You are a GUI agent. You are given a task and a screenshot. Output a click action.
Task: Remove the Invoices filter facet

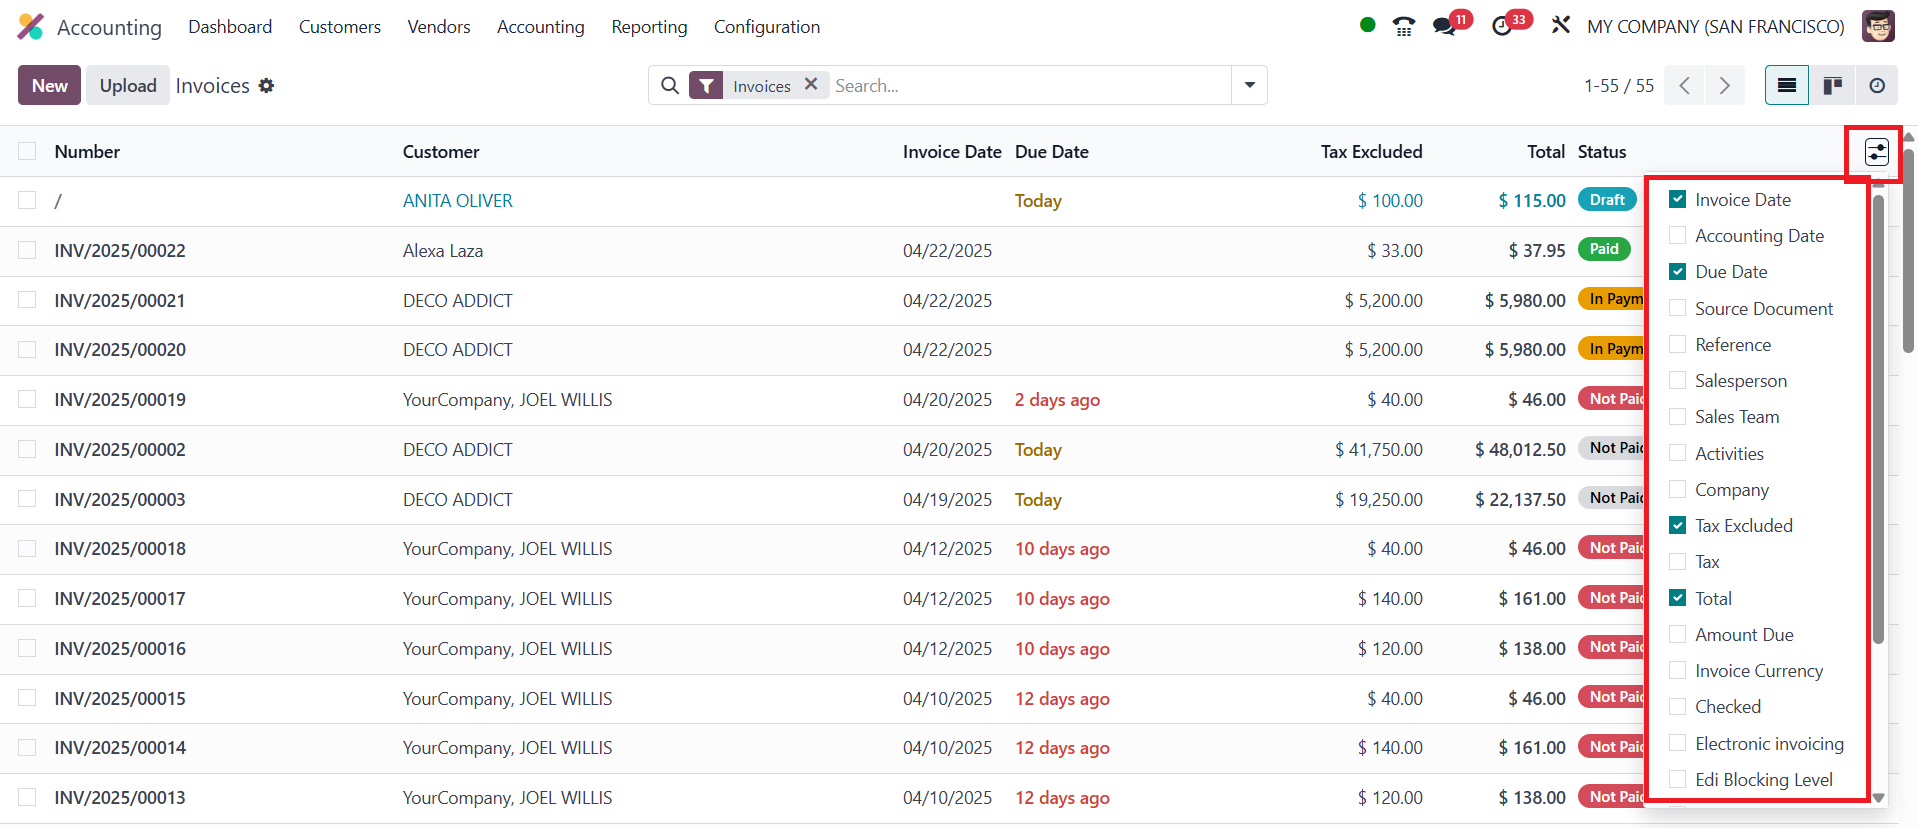pos(811,85)
